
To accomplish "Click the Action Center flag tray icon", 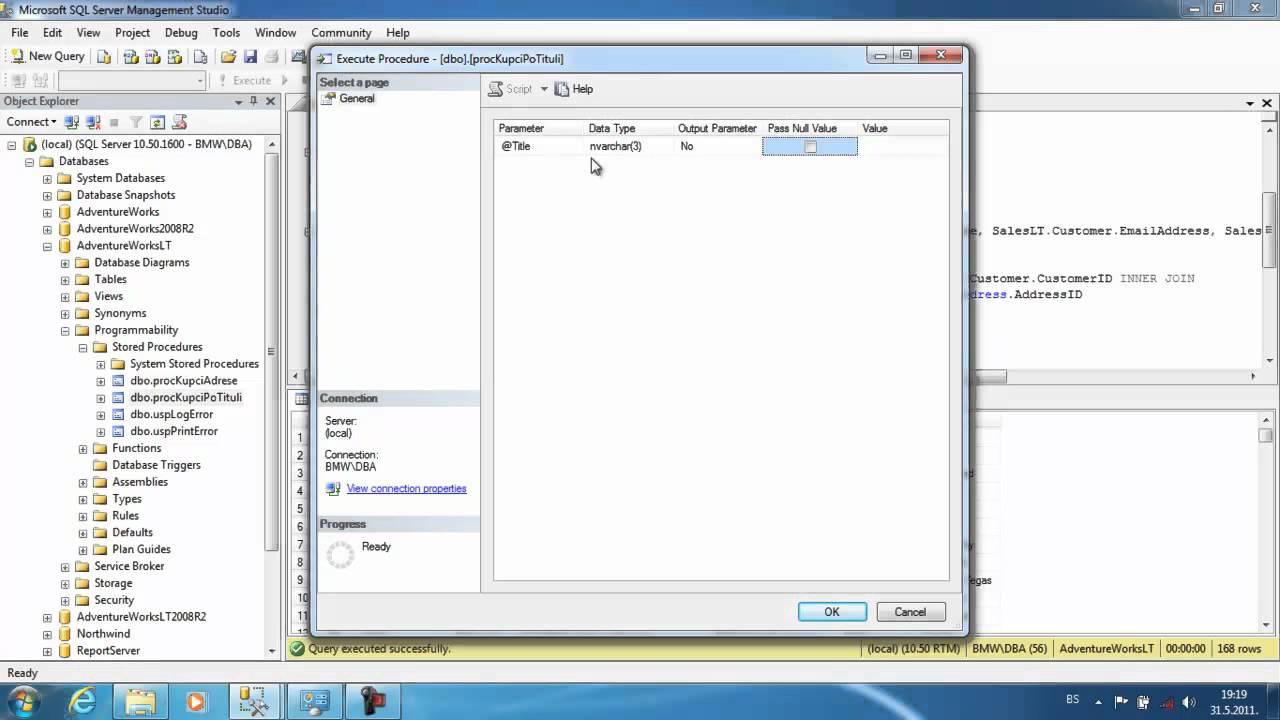I will click(x=1121, y=702).
